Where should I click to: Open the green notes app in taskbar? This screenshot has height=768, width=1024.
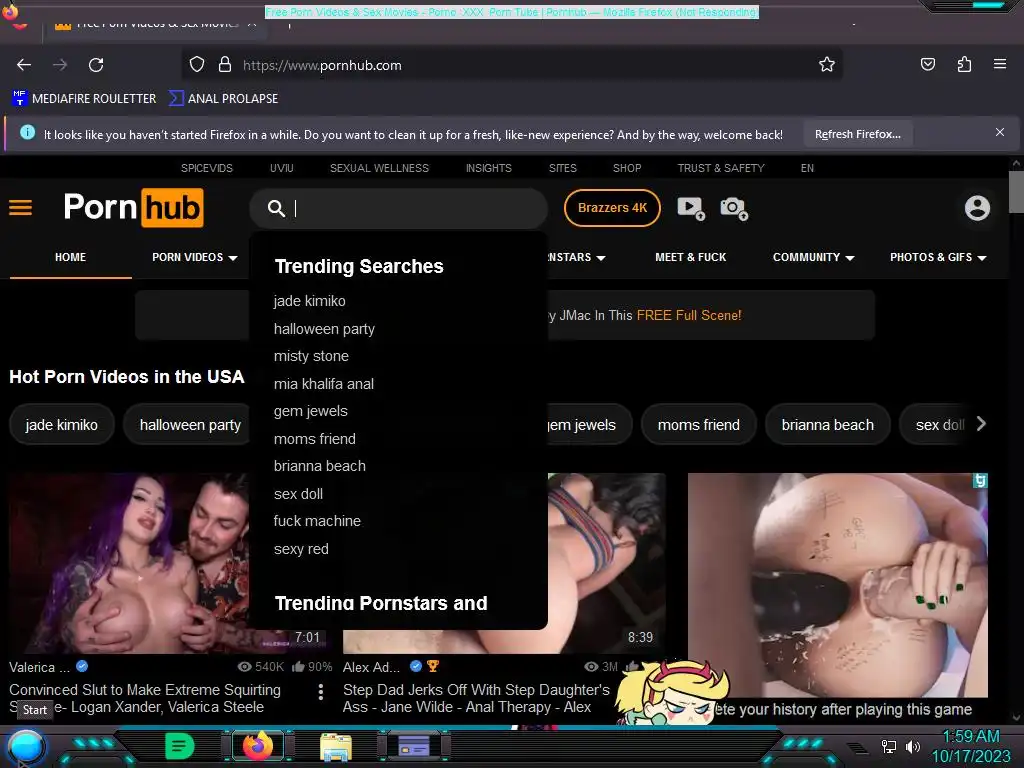[x=179, y=746]
